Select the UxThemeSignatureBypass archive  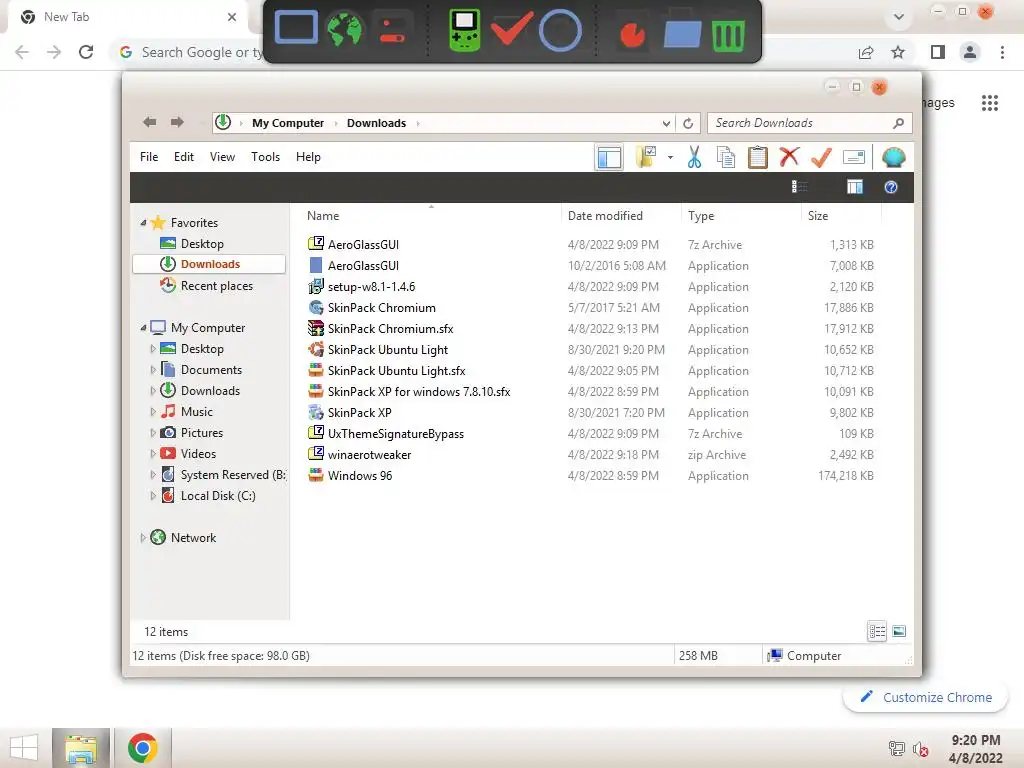[x=396, y=434]
